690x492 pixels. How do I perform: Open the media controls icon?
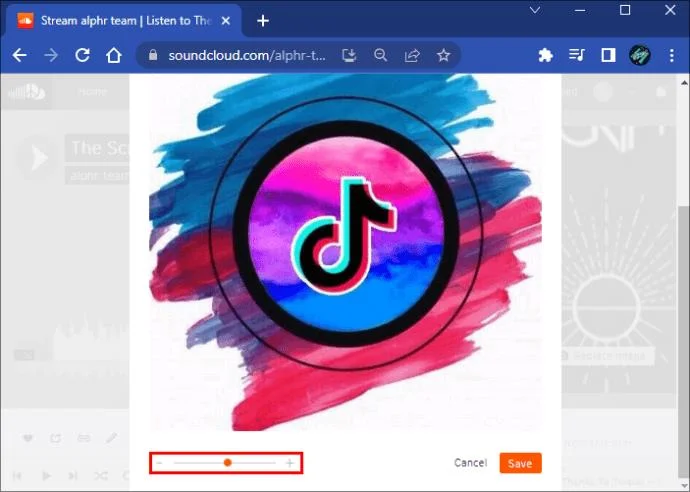(x=576, y=55)
